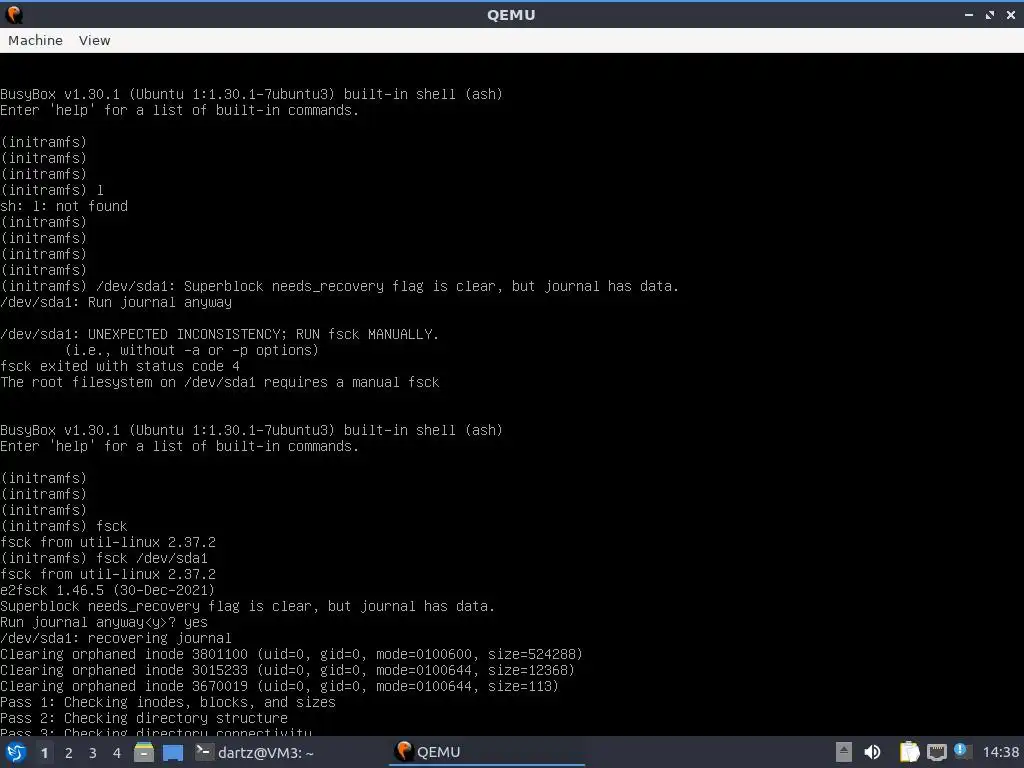Click 'fsck exited with status code 4' line
This screenshot has height=768, width=1024.
pyautogui.click(x=120, y=366)
